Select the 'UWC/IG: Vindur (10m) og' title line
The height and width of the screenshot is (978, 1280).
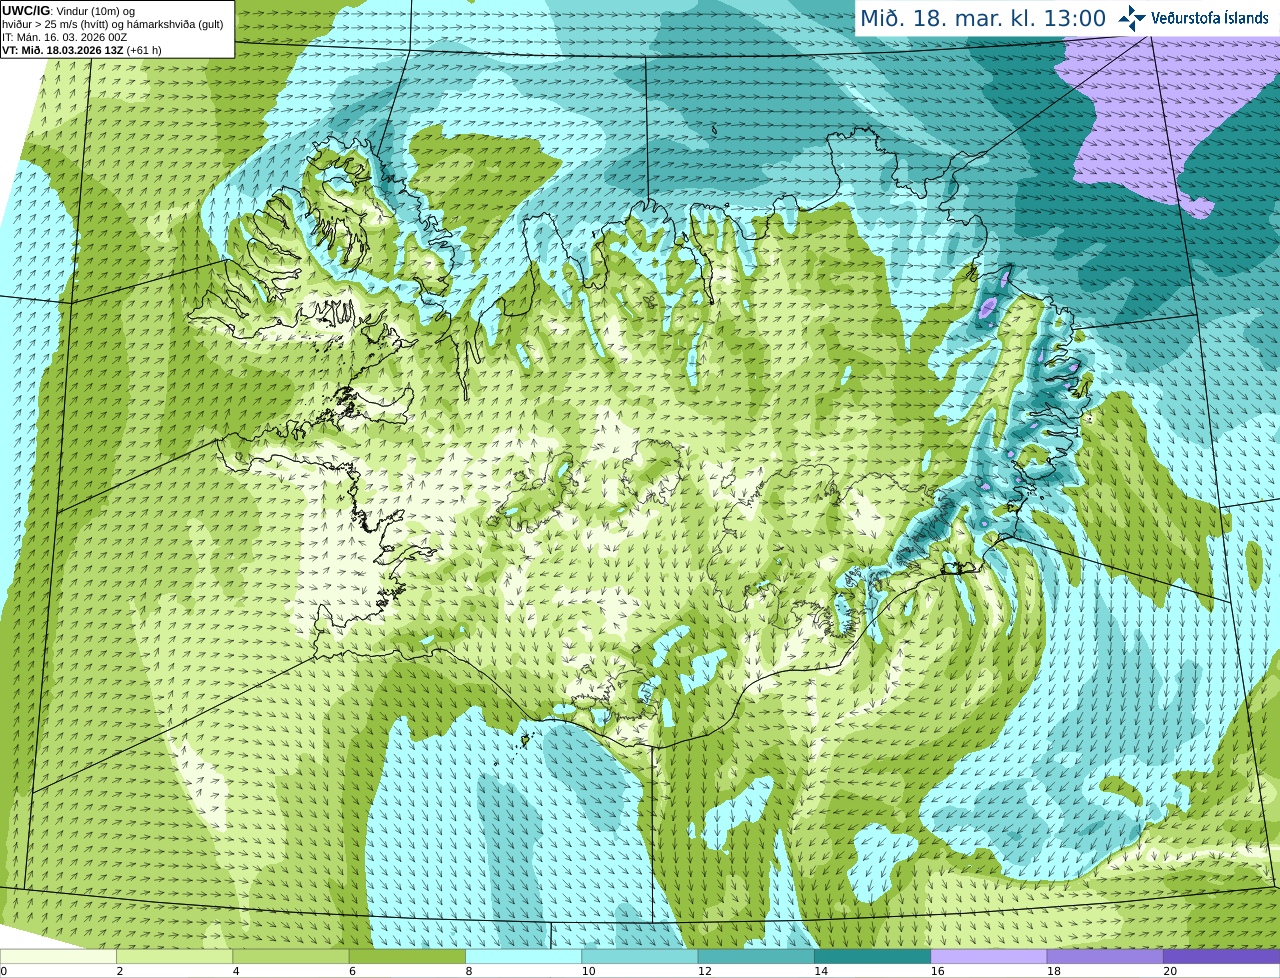[68, 11]
